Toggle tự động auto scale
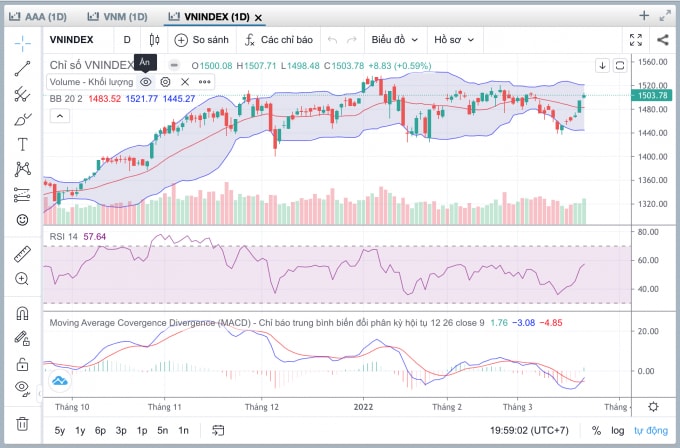This screenshot has height=448, width=680. pos(651,431)
